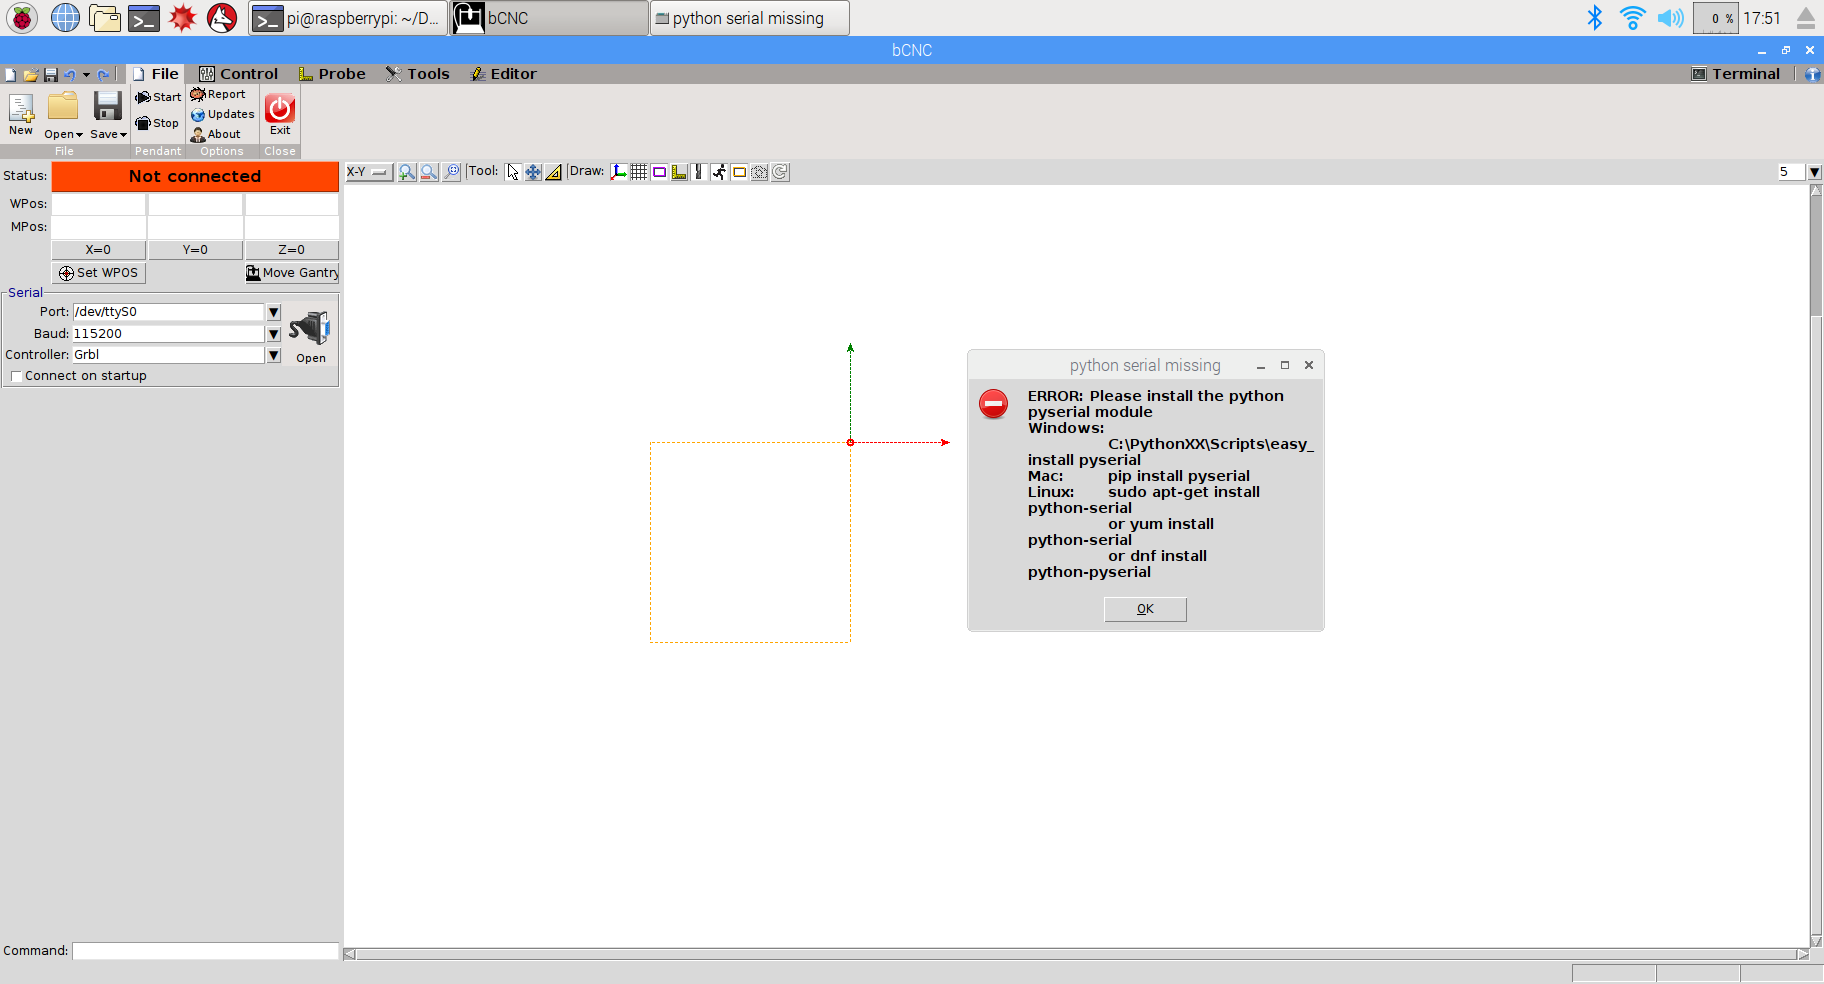
Task: Expand the Controller dropdown arrow
Action: point(274,355)
